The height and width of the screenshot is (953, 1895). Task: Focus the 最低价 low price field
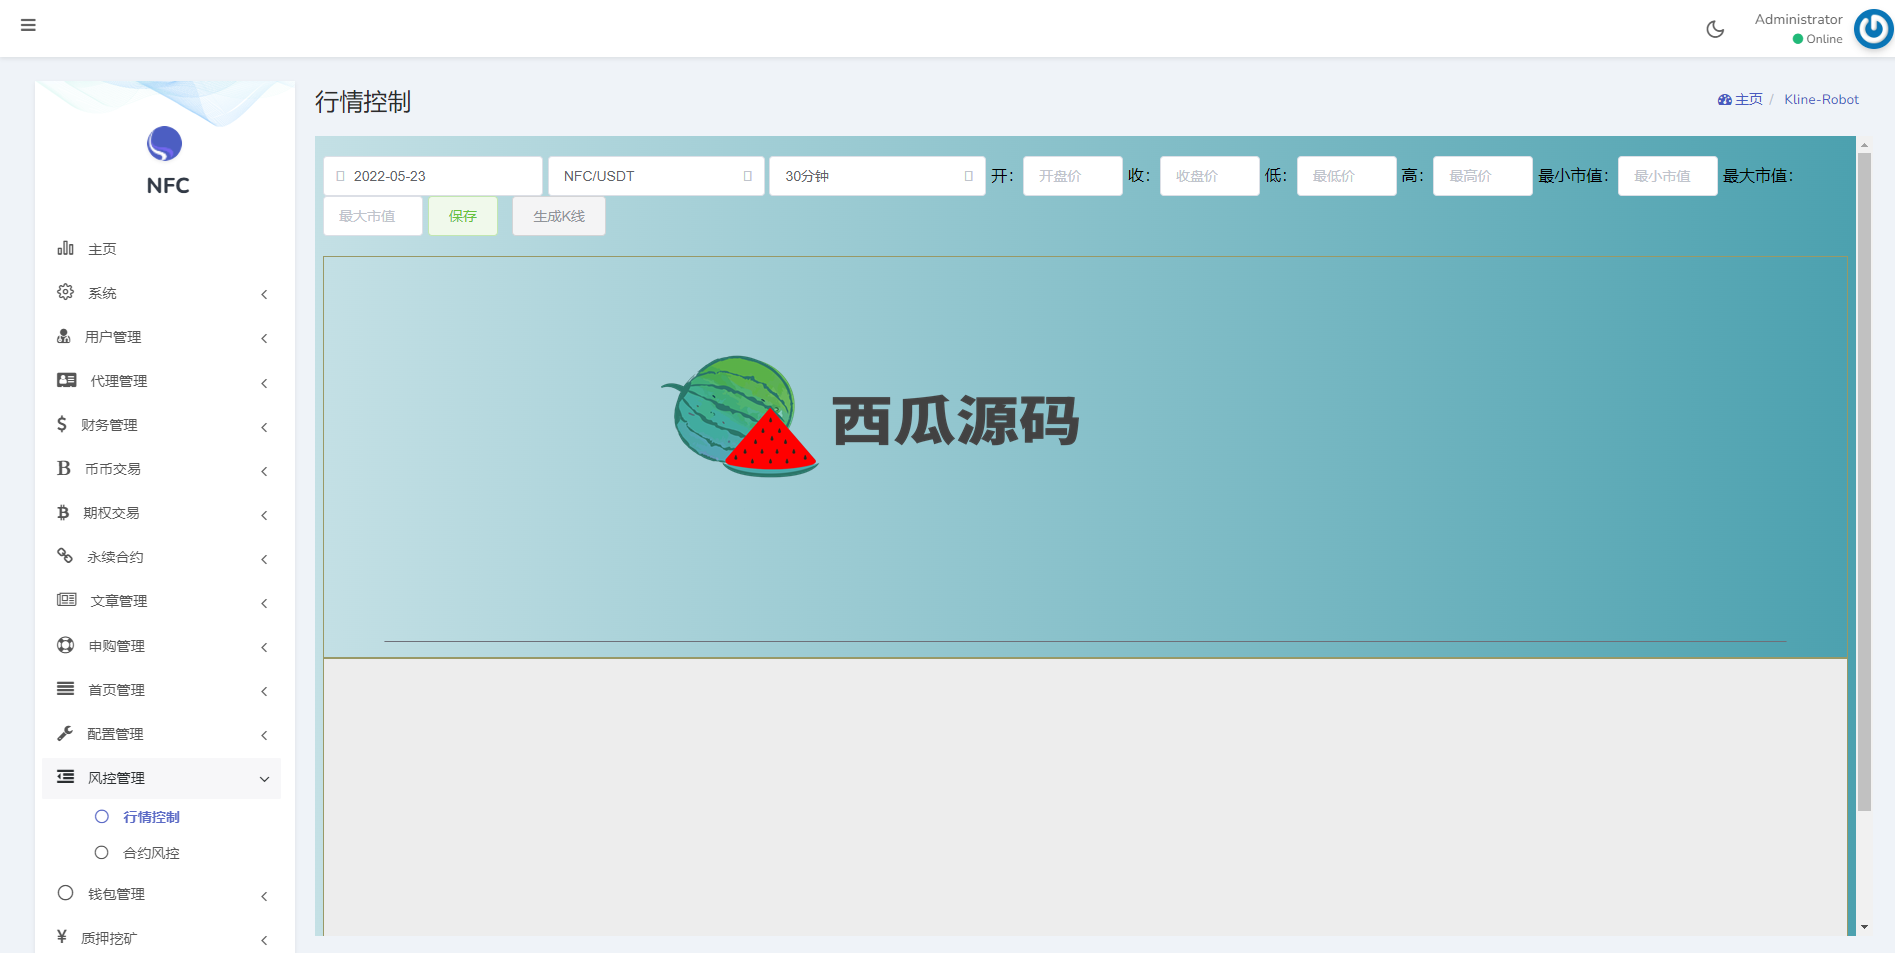(1346, 176)
